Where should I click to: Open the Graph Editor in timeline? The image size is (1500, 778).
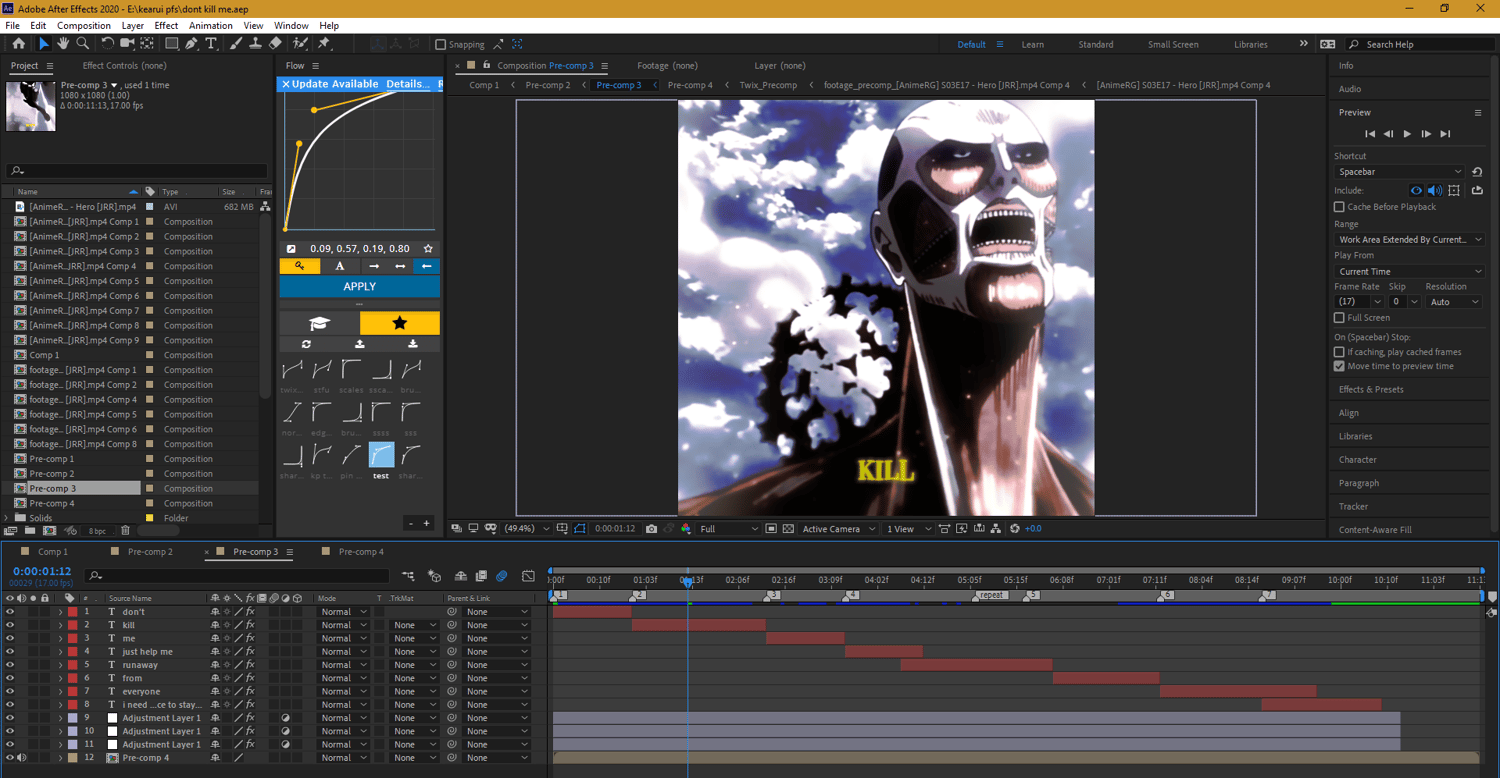(x=528, y=576)
